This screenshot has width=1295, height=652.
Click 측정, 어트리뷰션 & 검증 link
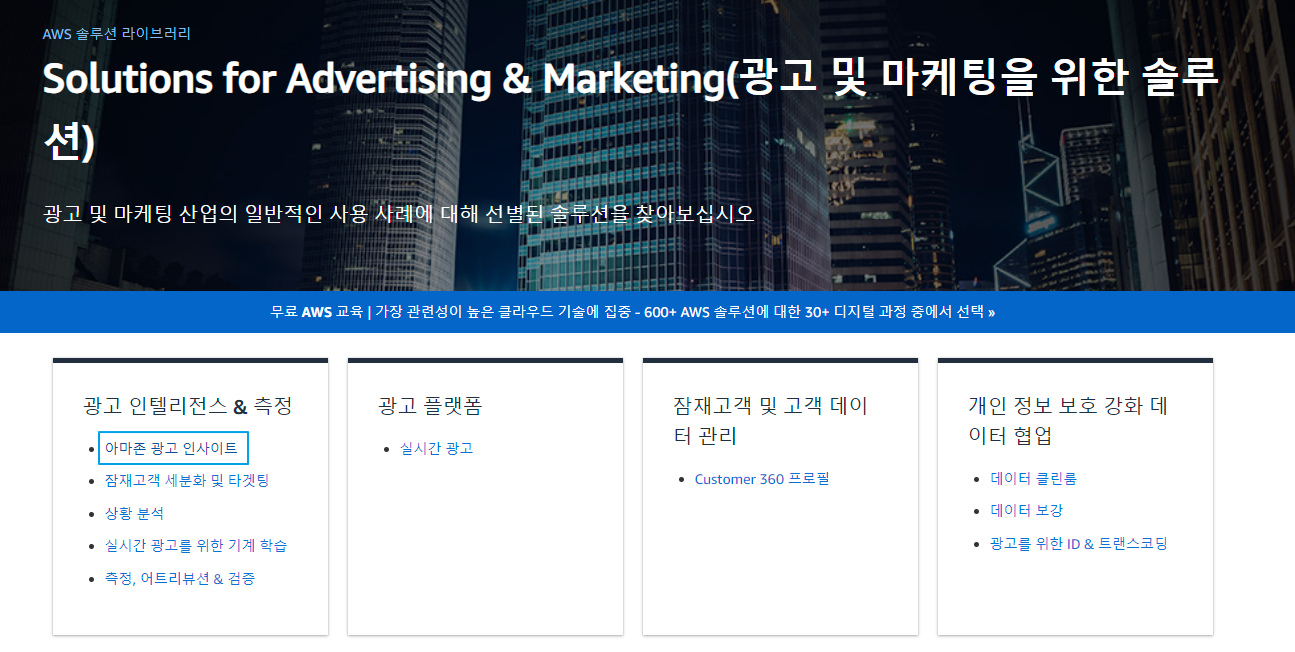(x=180, y=579)
